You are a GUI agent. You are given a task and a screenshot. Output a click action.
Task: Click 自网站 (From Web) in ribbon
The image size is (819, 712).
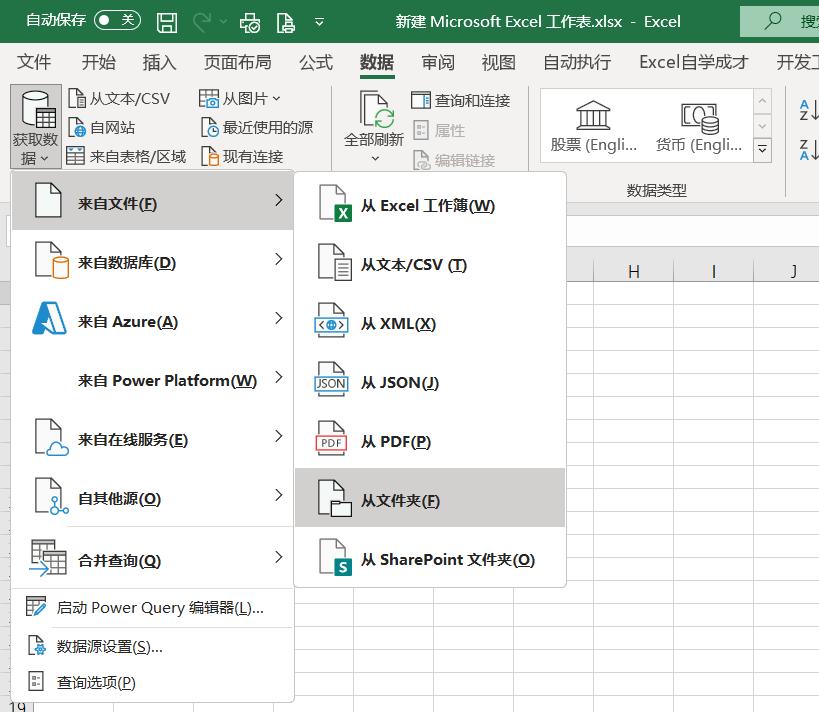coord(102,127)
